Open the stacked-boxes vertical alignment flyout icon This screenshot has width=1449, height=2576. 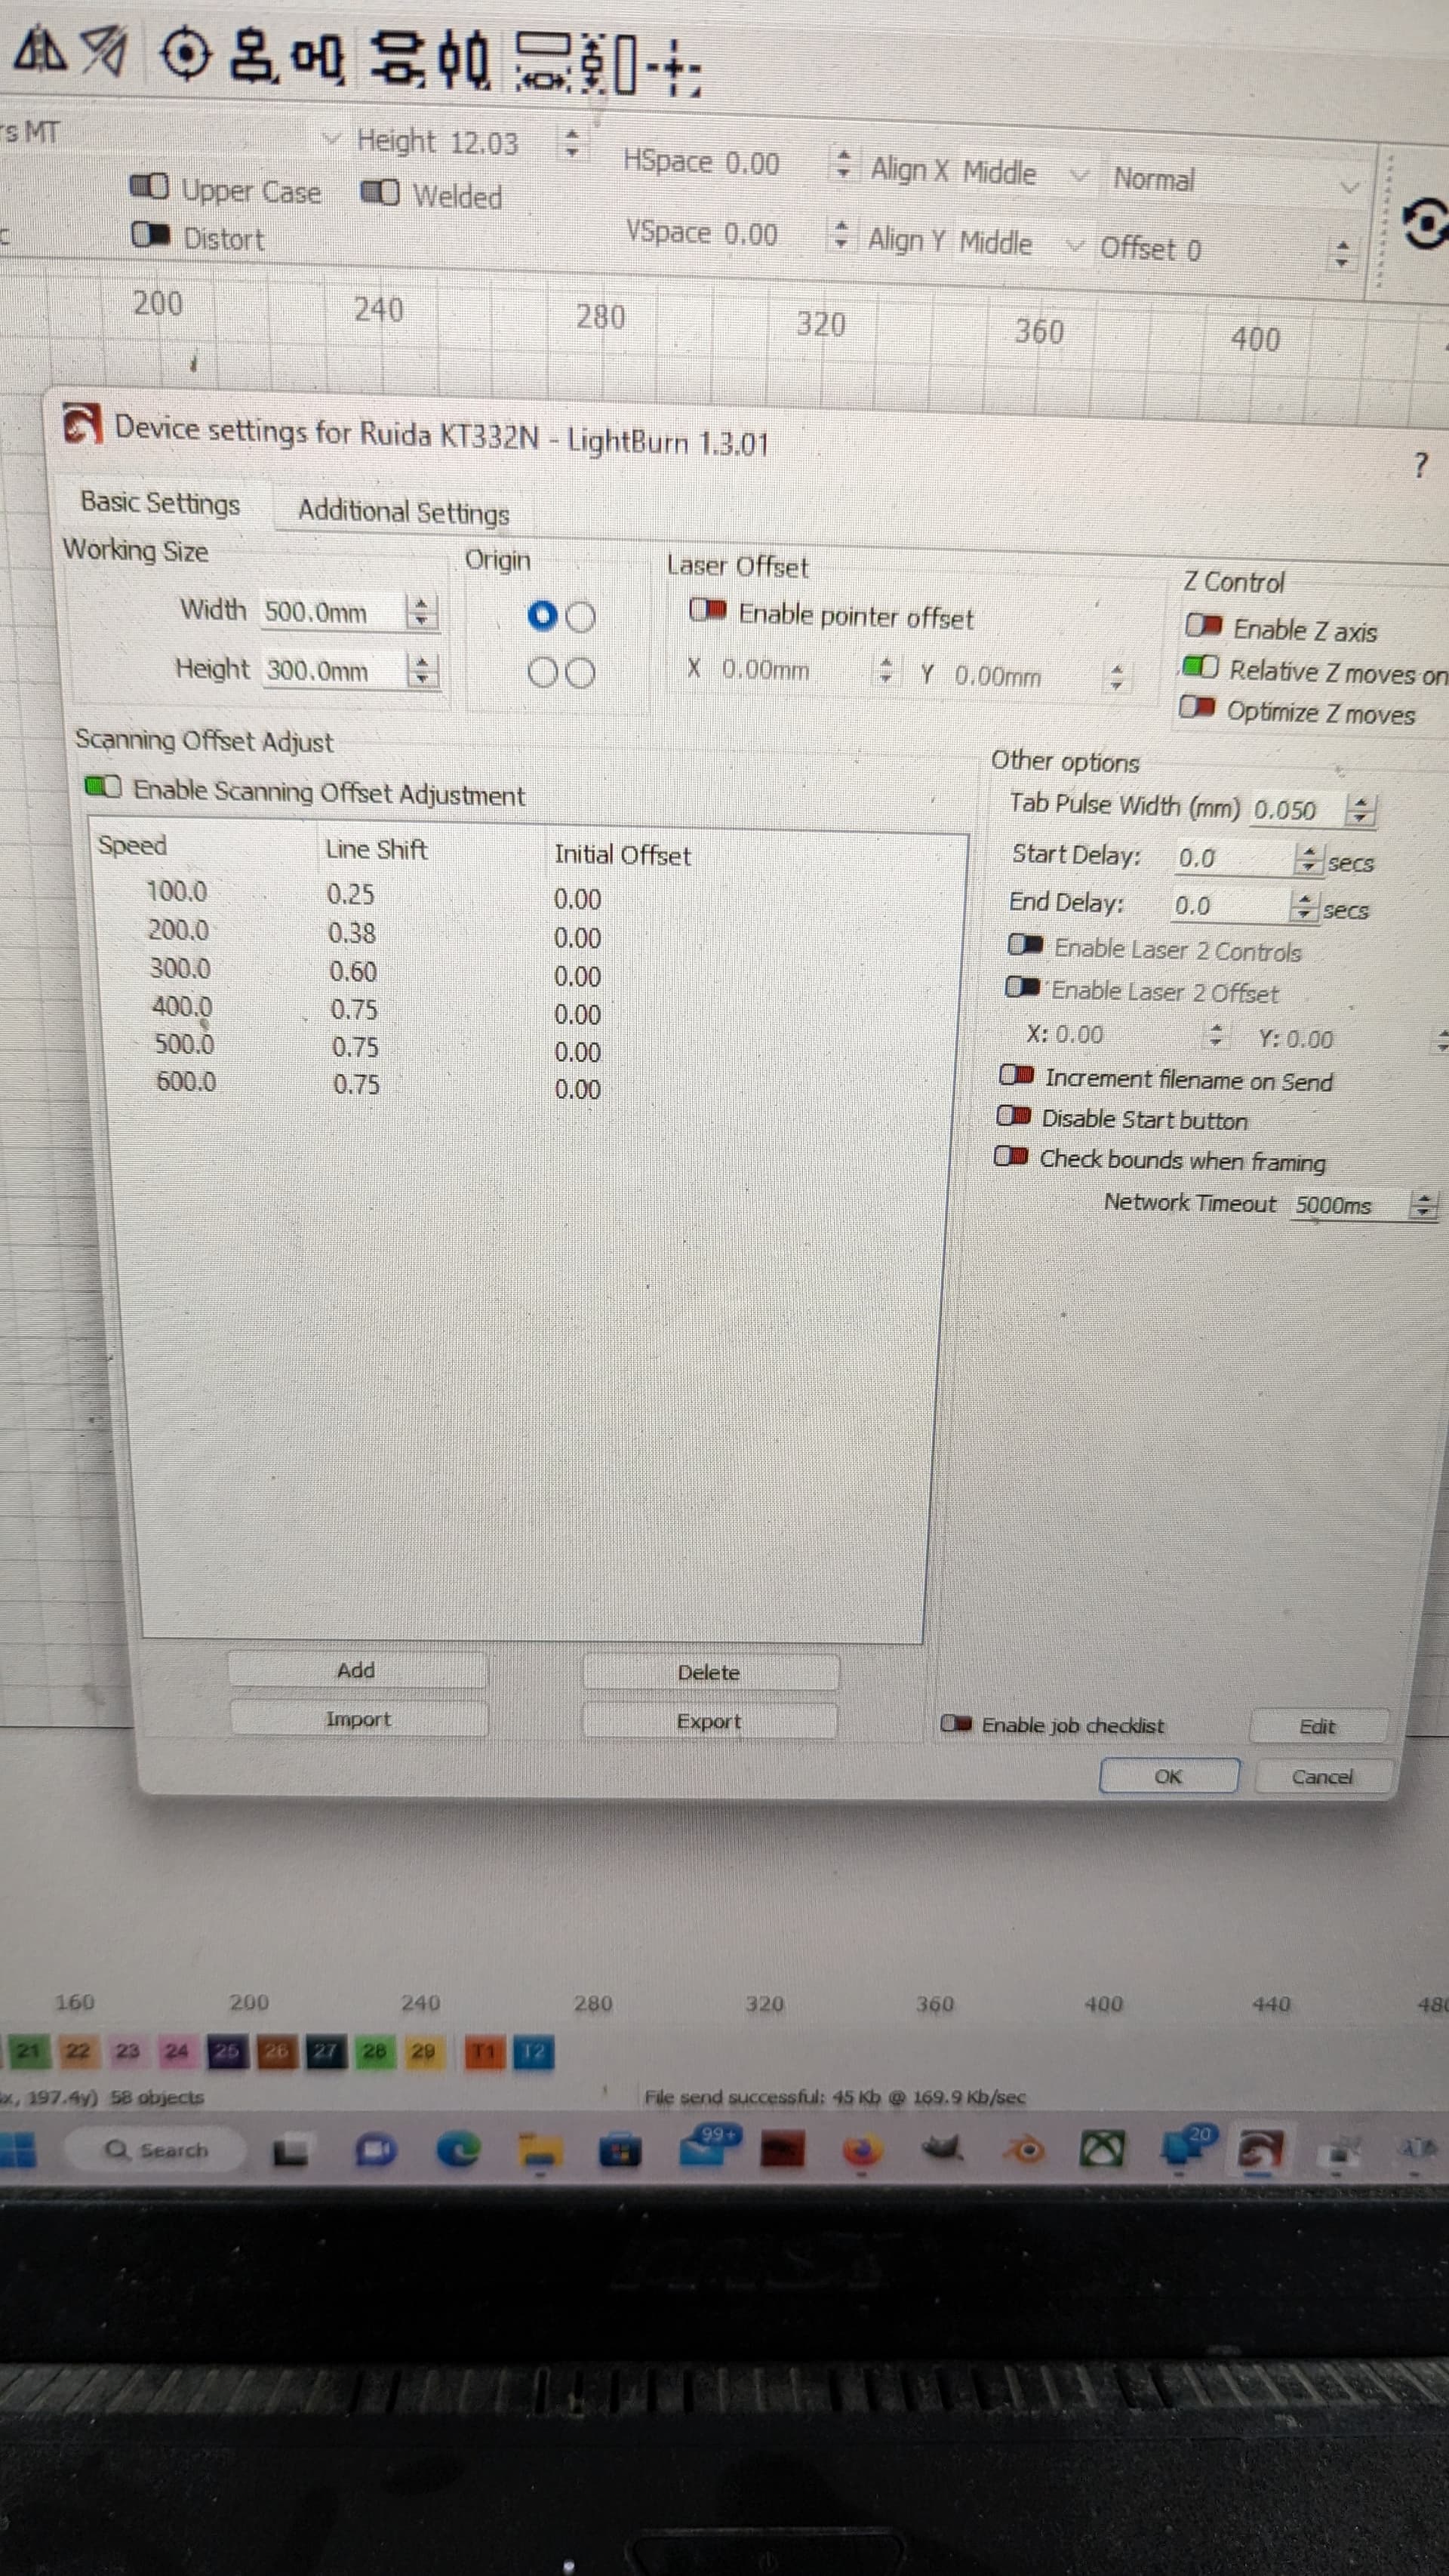coord(253,57)
